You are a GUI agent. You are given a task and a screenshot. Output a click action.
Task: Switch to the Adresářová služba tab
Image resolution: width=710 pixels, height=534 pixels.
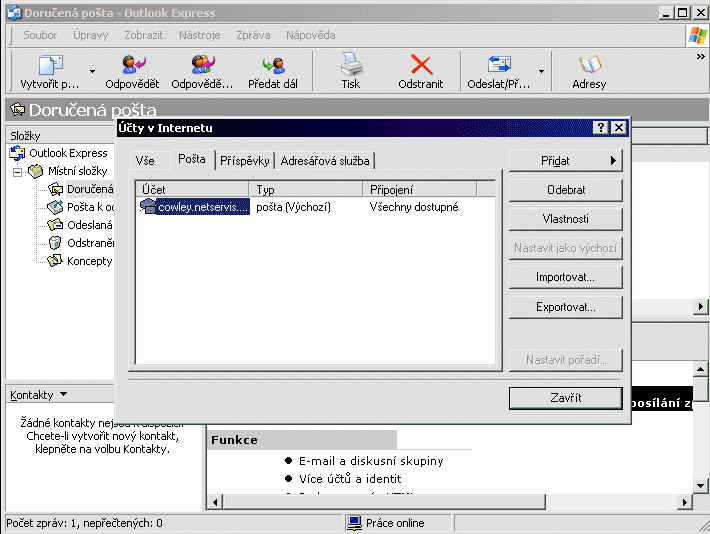click(x=325, y=161)
